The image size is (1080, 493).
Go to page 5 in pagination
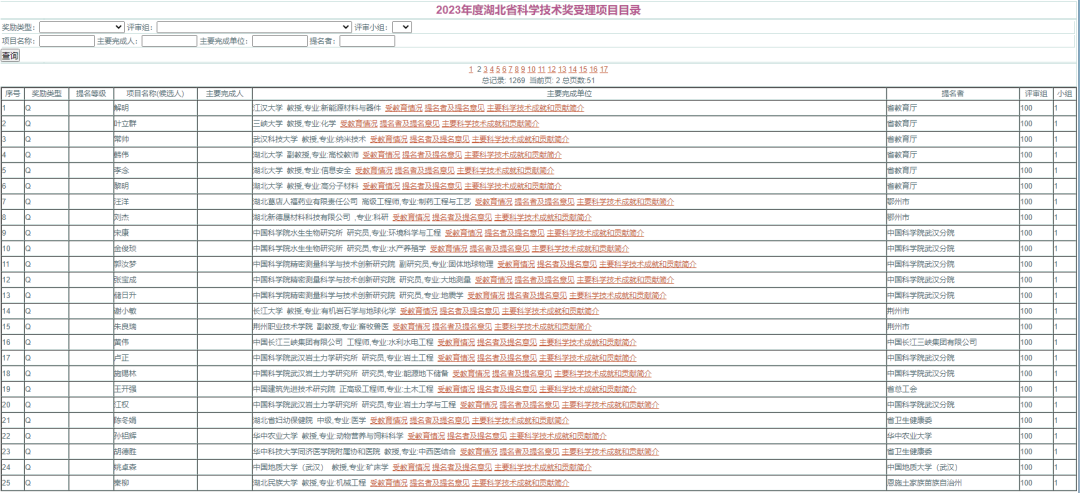[498, 70]
